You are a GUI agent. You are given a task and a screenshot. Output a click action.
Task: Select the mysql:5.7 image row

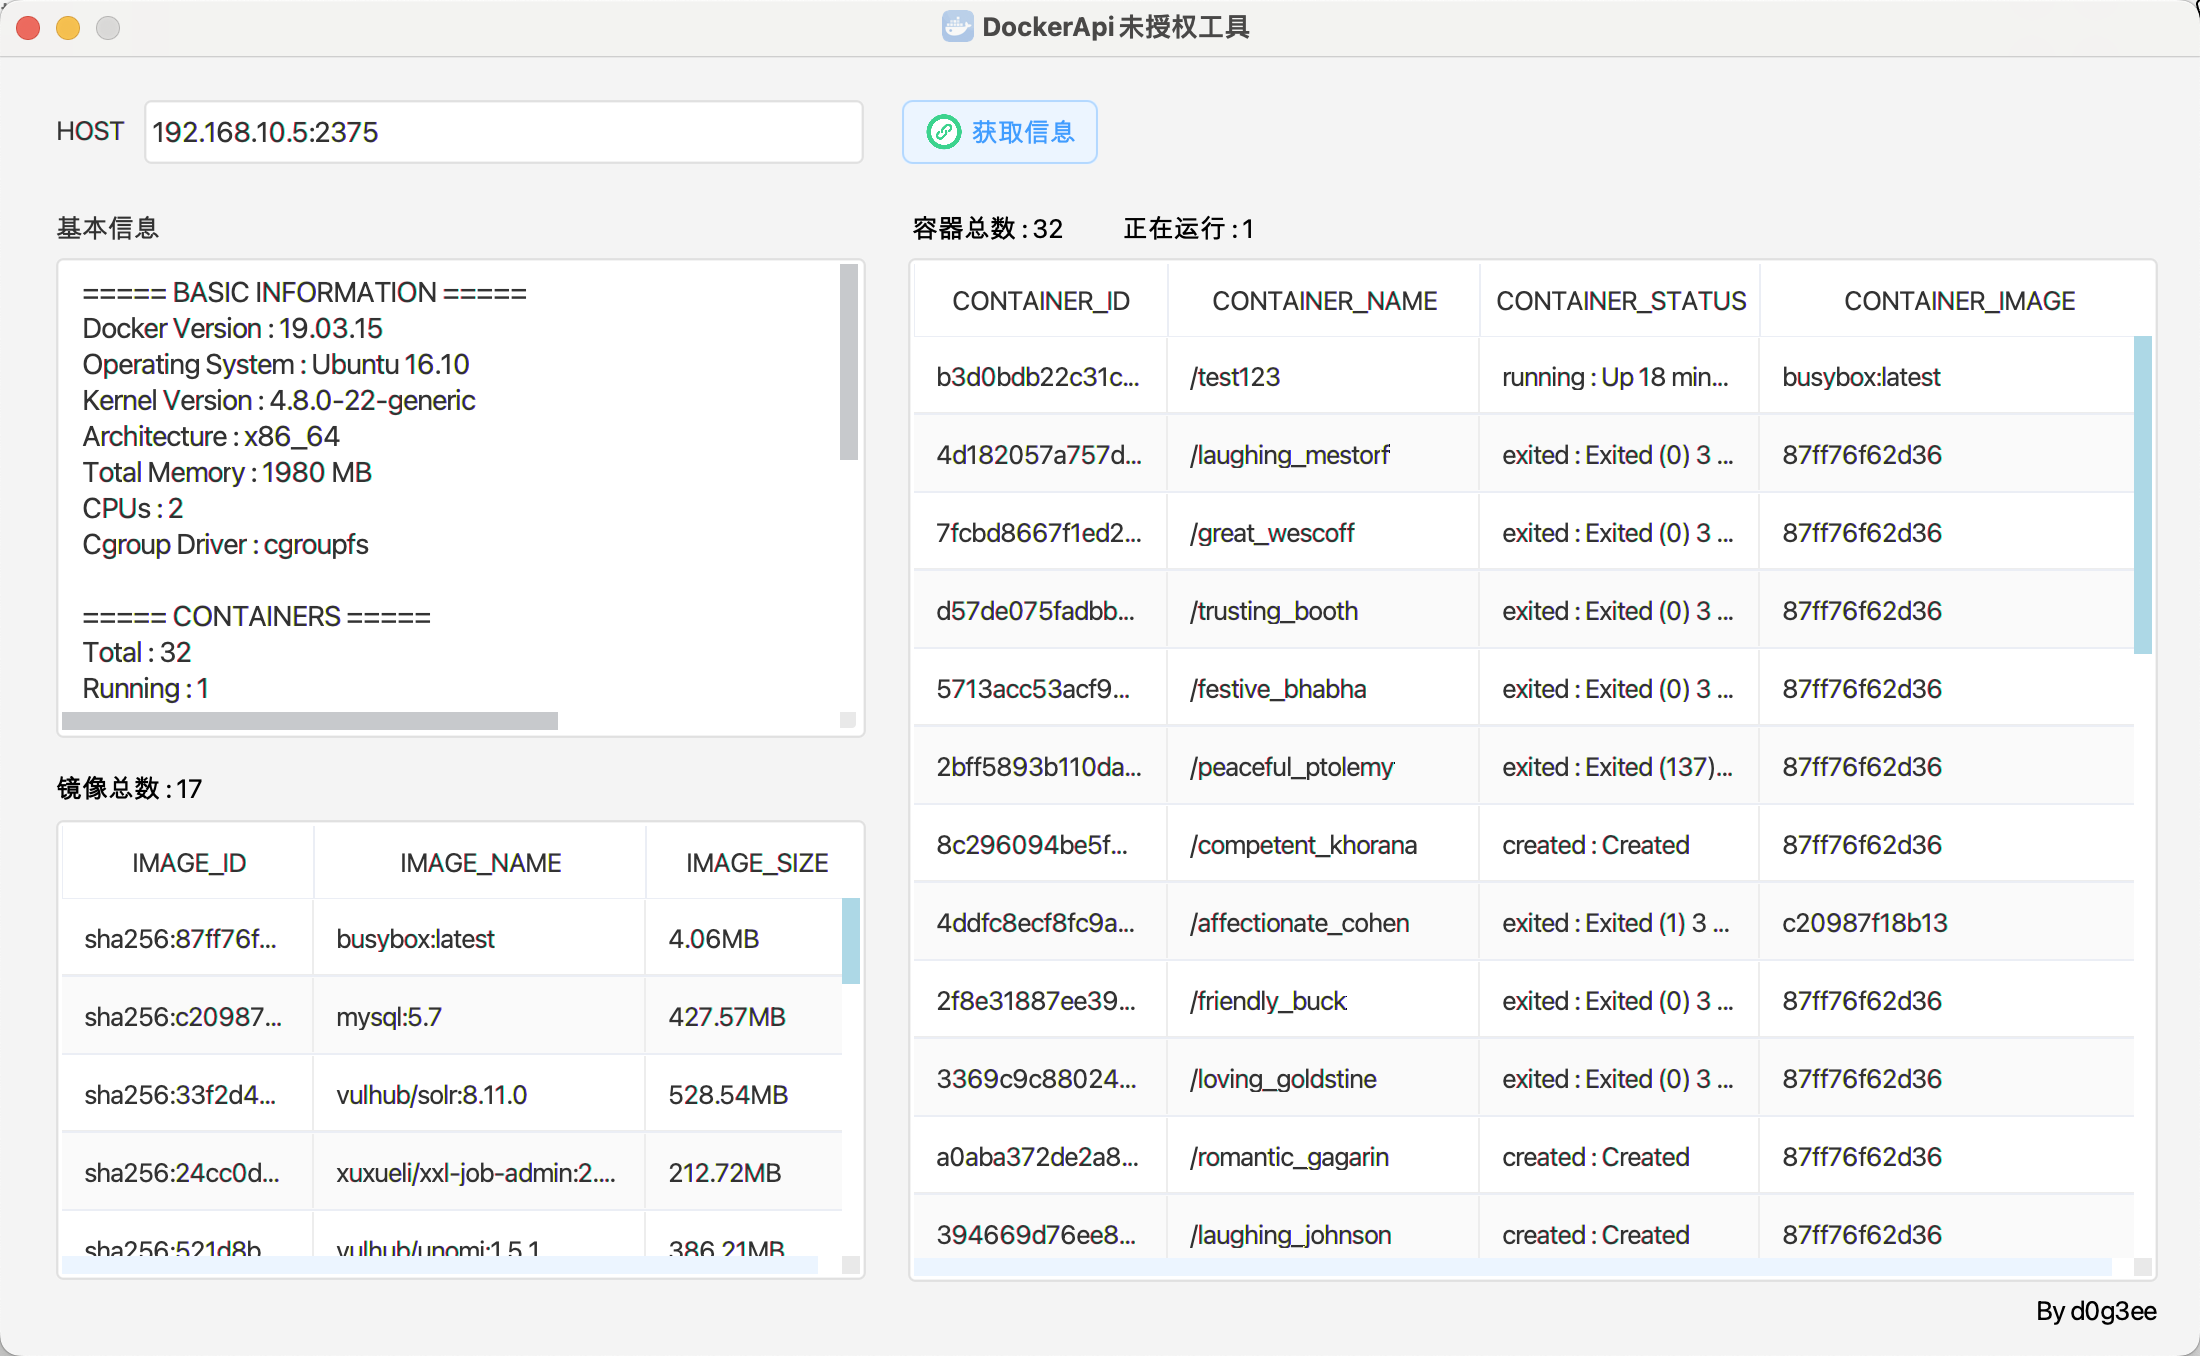(450, 1016)
